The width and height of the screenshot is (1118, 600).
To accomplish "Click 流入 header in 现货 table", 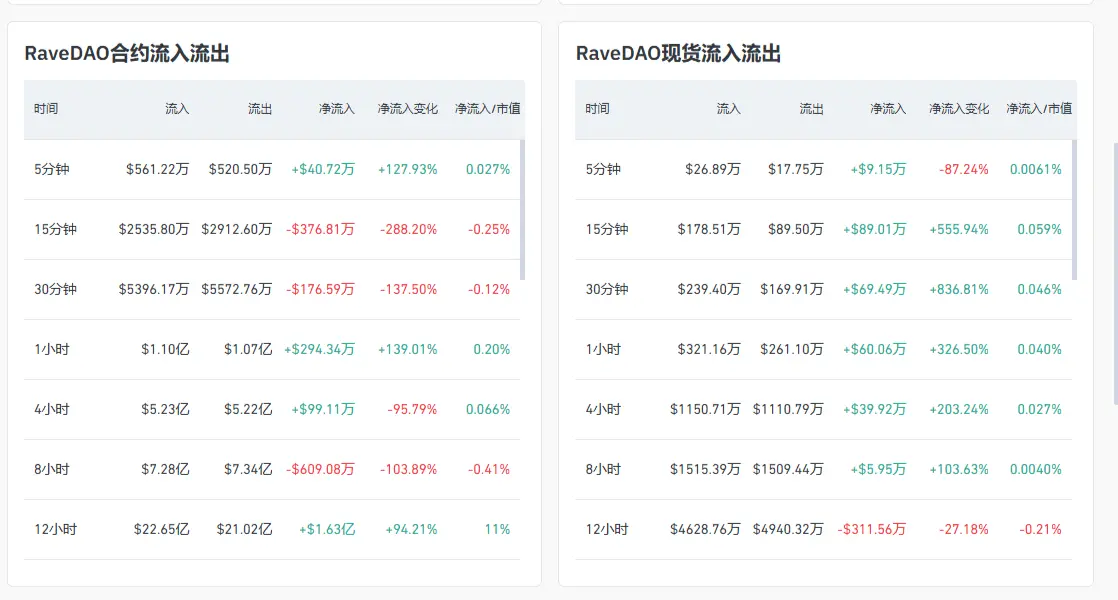I will tap(728, 108).
